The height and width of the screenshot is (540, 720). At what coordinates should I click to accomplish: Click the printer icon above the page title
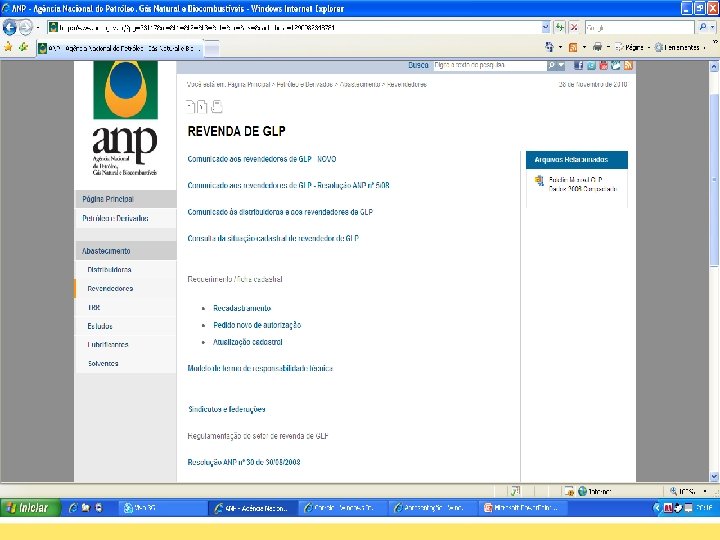click(x=217, y=107)
